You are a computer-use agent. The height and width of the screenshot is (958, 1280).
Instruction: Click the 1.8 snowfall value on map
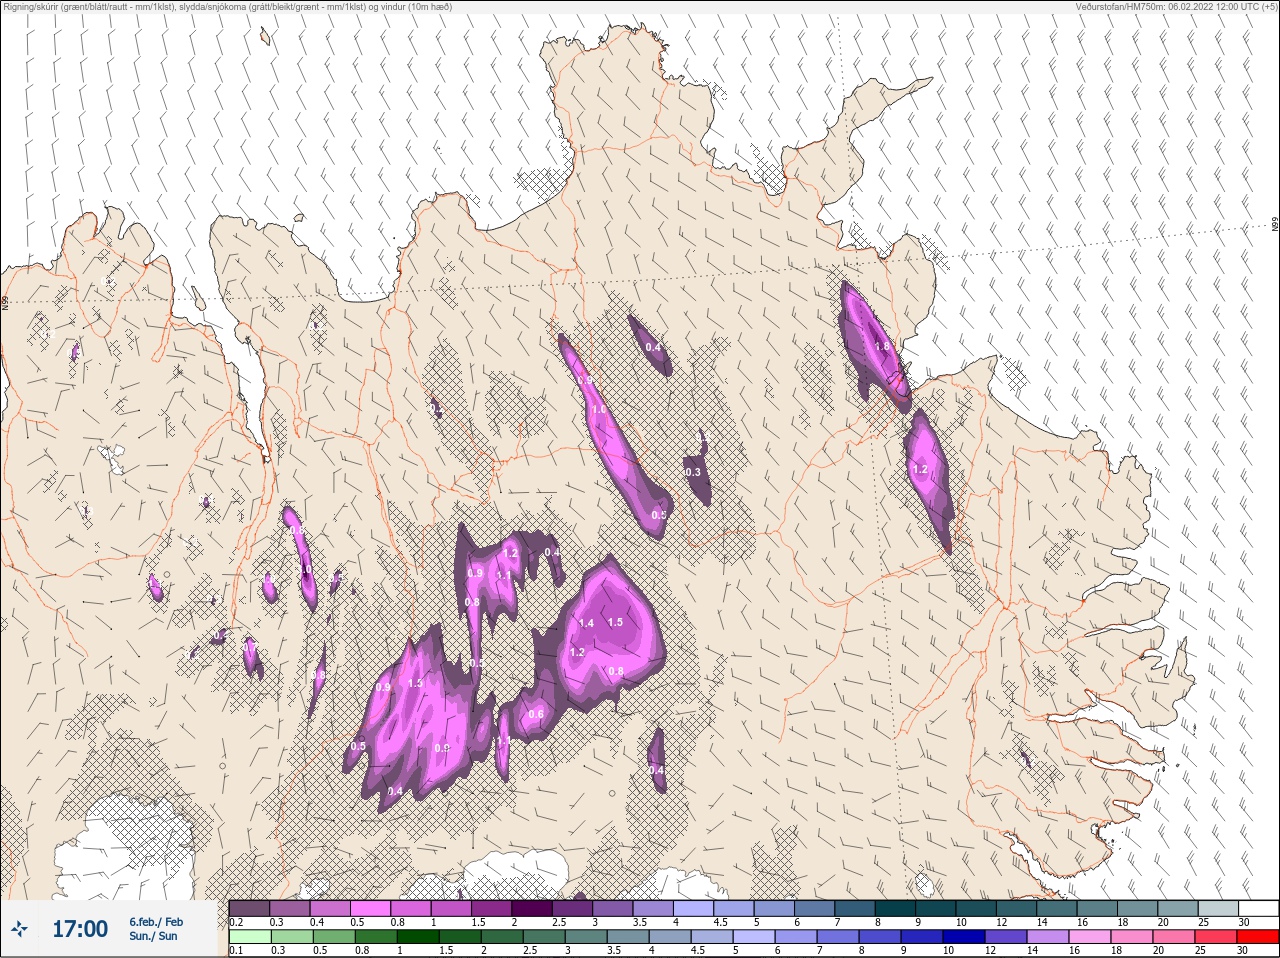click(882, 347)
